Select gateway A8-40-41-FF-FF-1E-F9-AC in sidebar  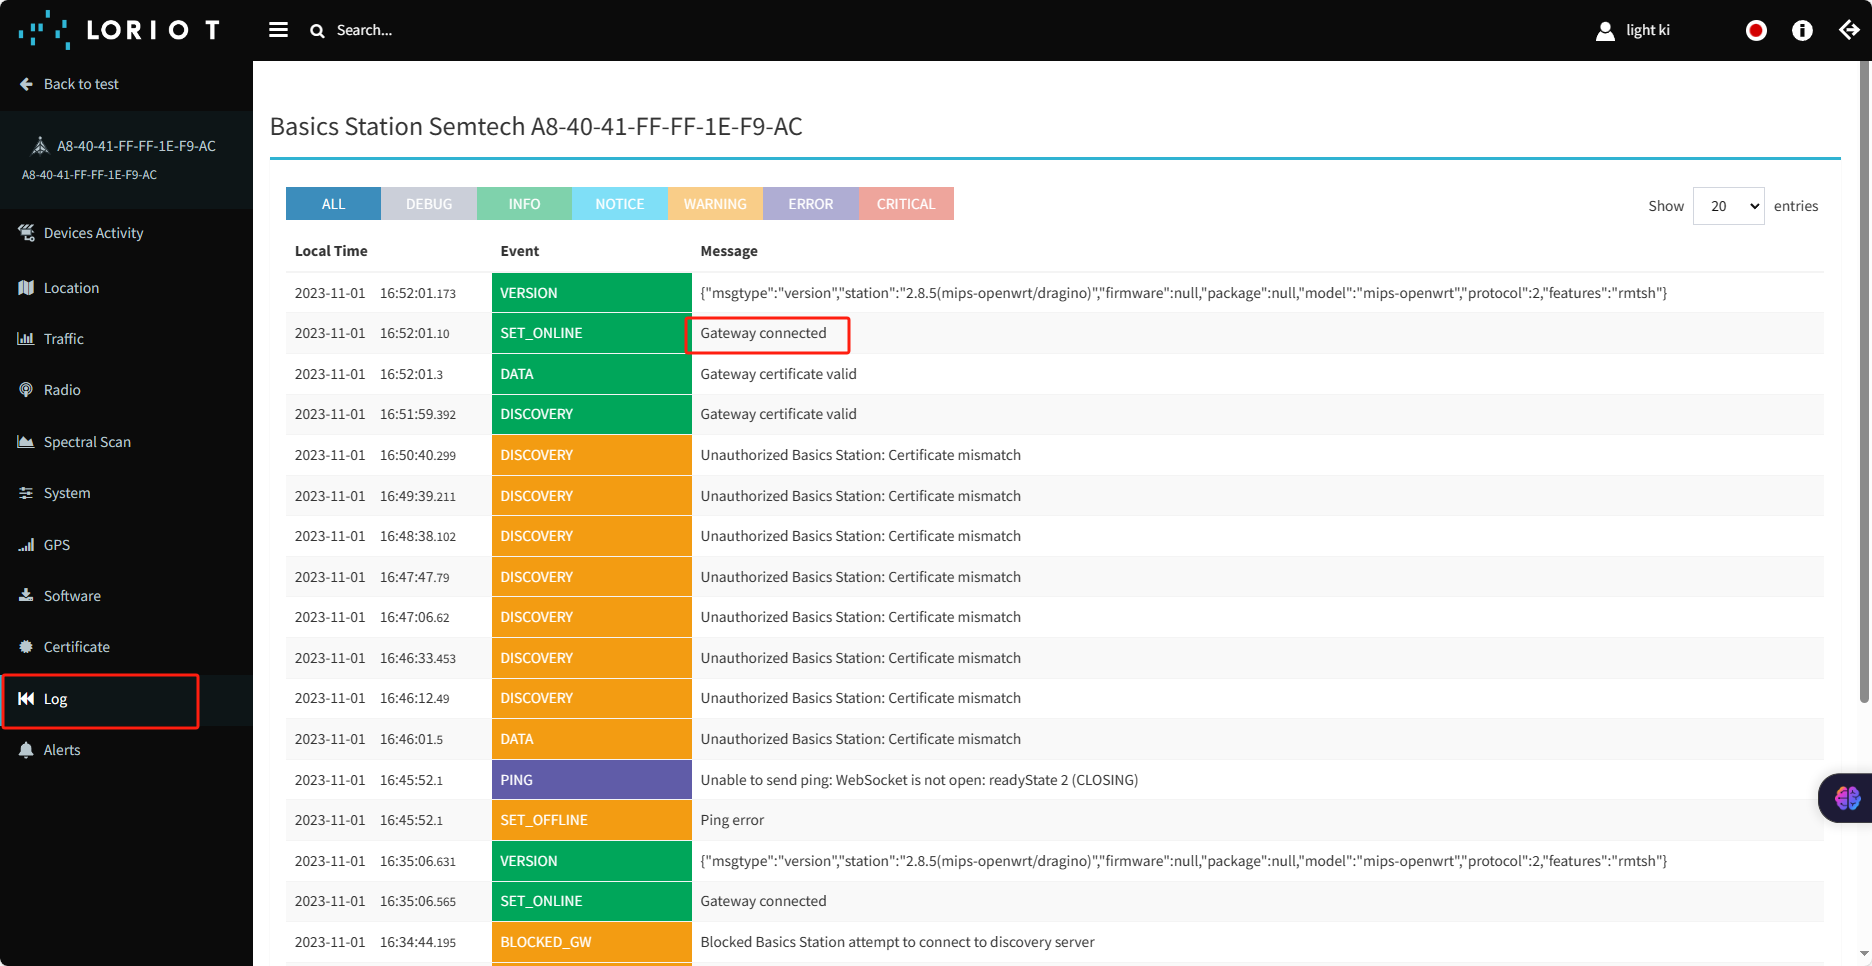[136, 146]
